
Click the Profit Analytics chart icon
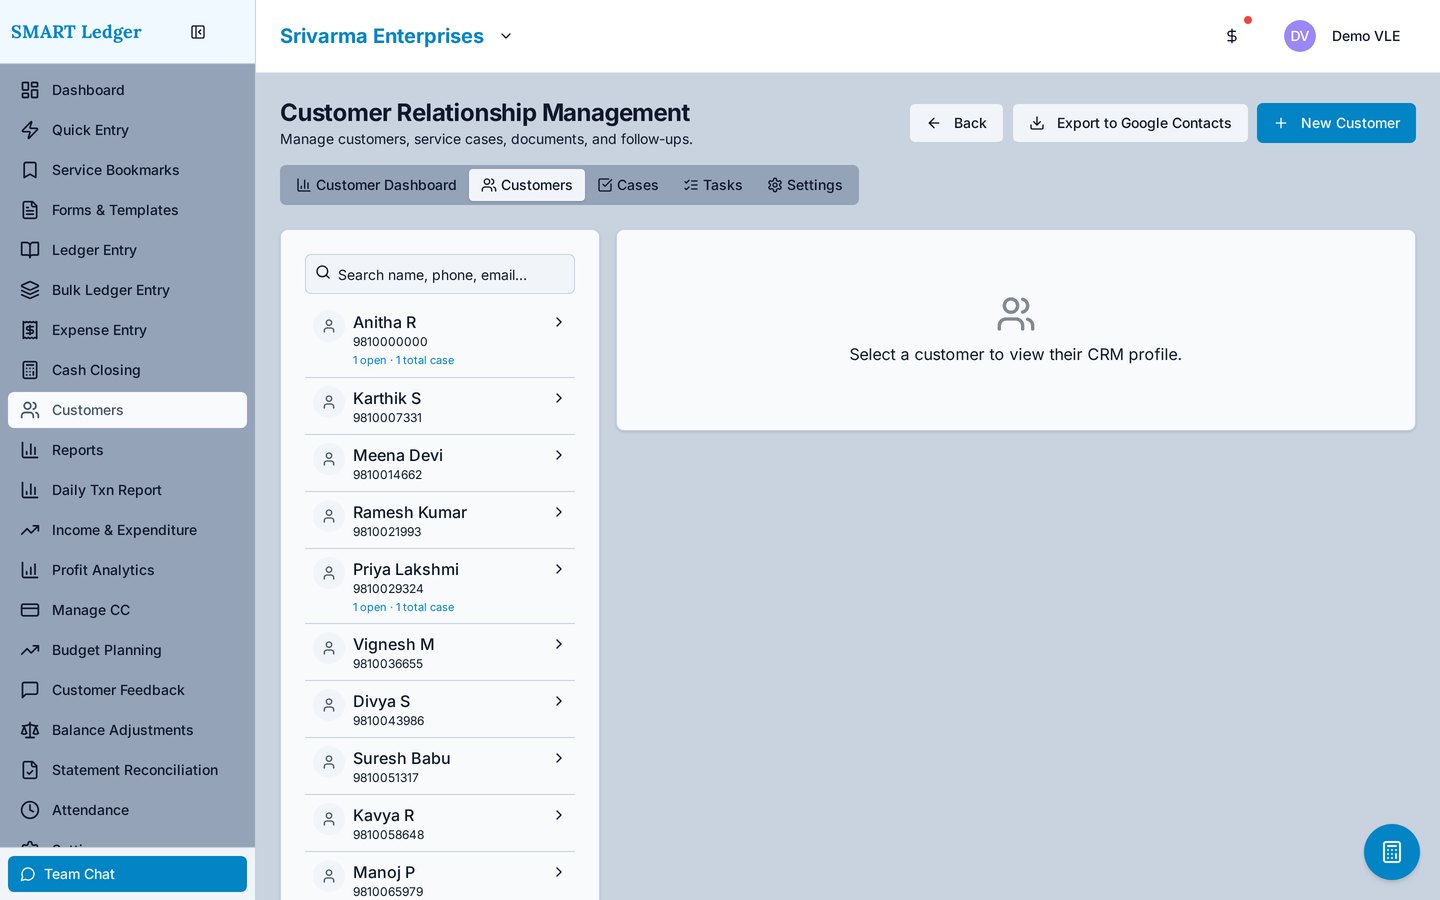(x=30, y=570)
